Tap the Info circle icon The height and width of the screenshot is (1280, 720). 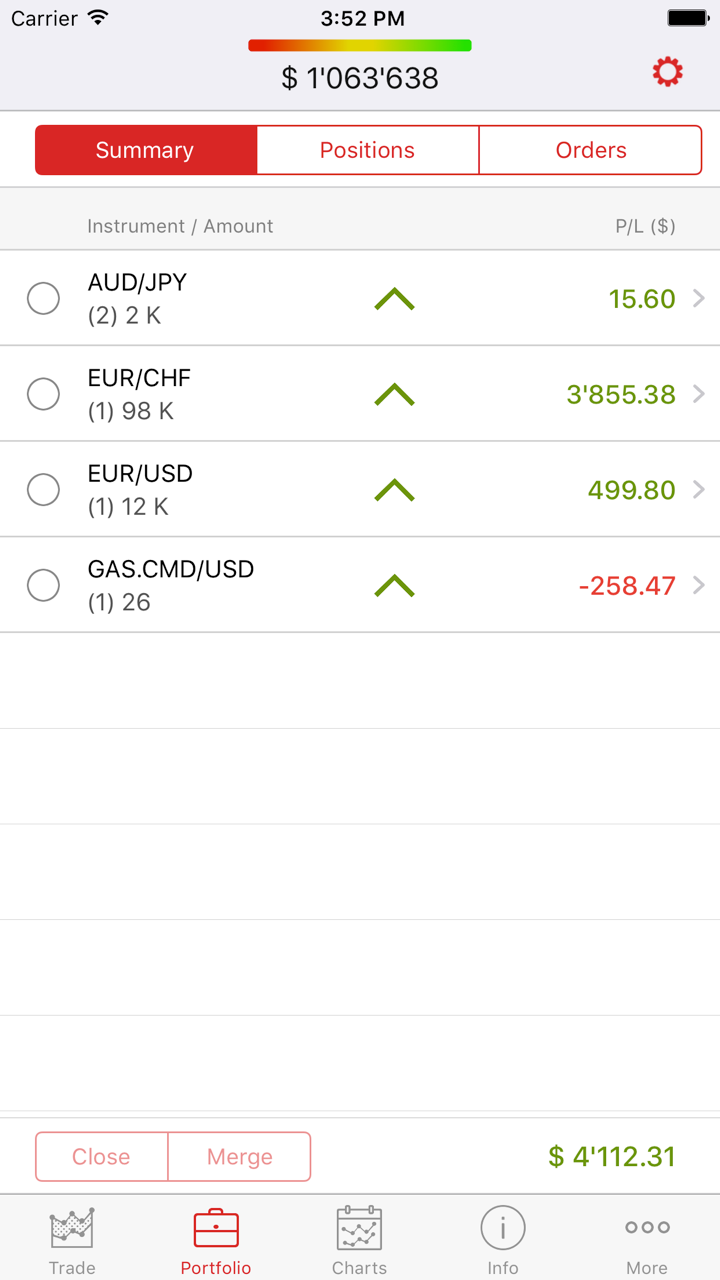point(503,1228)
